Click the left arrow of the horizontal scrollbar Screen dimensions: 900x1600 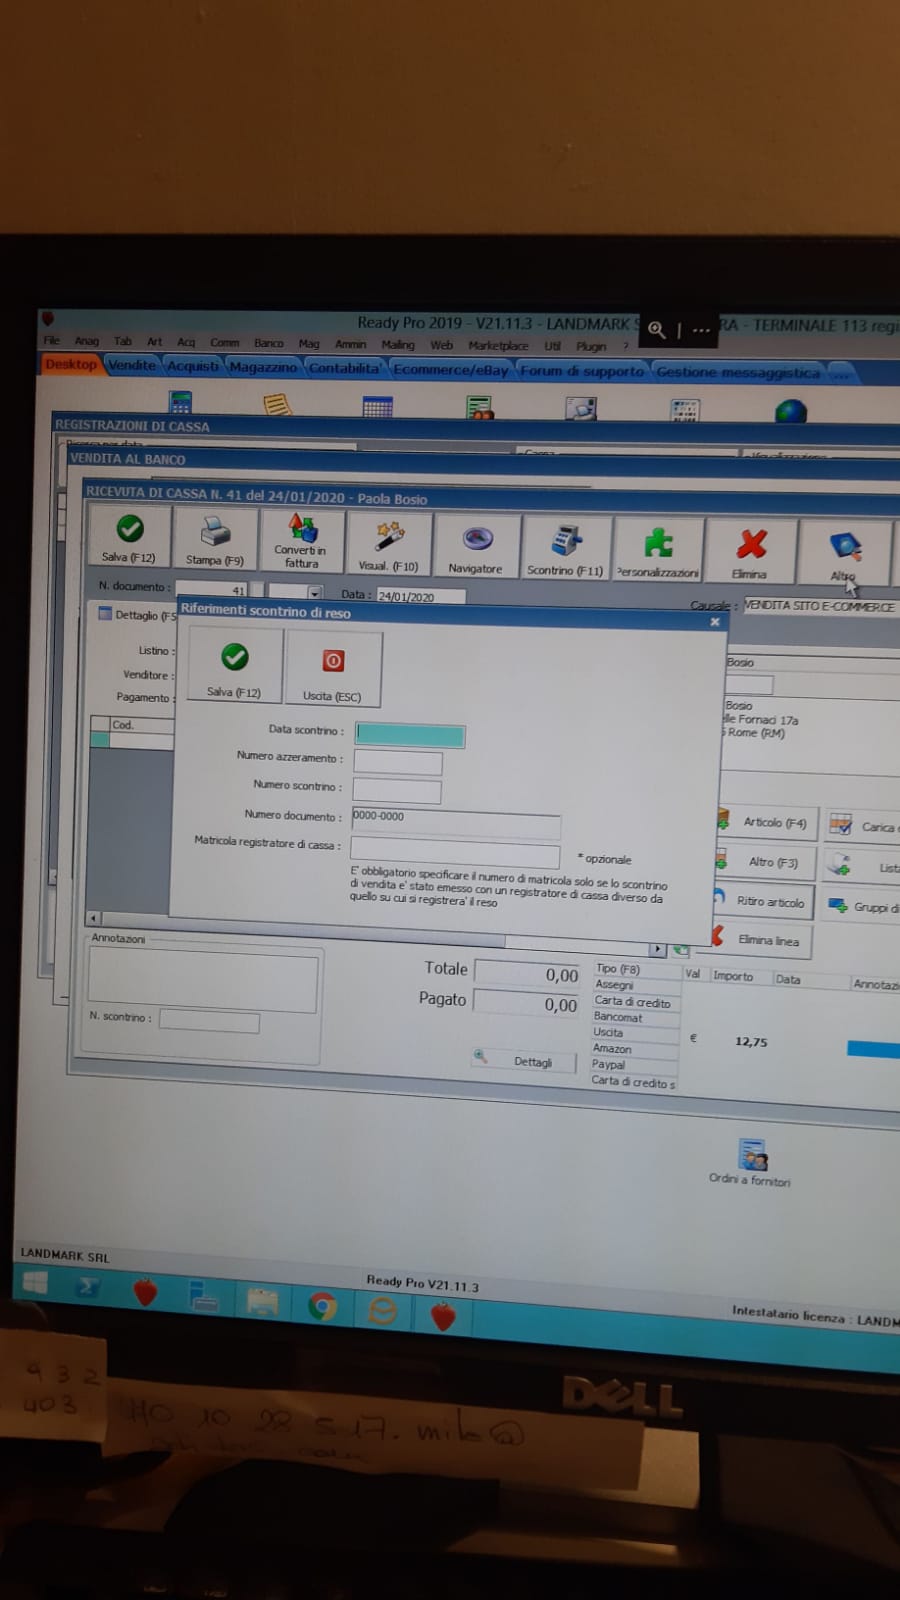pos(94,918)
